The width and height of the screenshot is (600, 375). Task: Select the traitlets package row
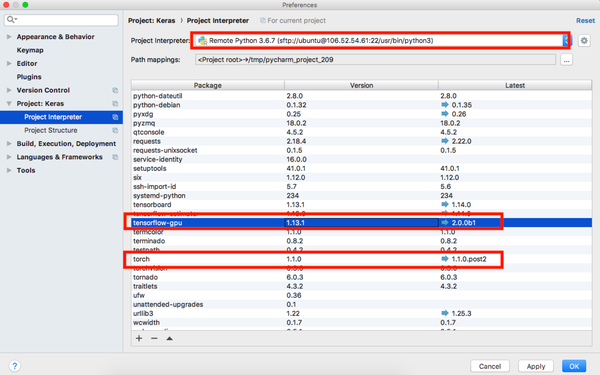(x=362, y=286)
